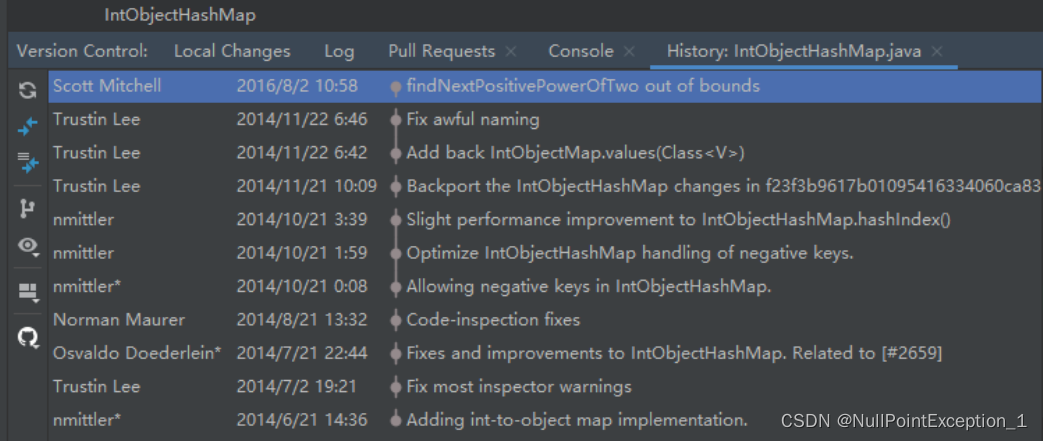
Task: Select 'Fixes and improvements to IntObjectHashMap' commit
Action: (x=545, y=353)
